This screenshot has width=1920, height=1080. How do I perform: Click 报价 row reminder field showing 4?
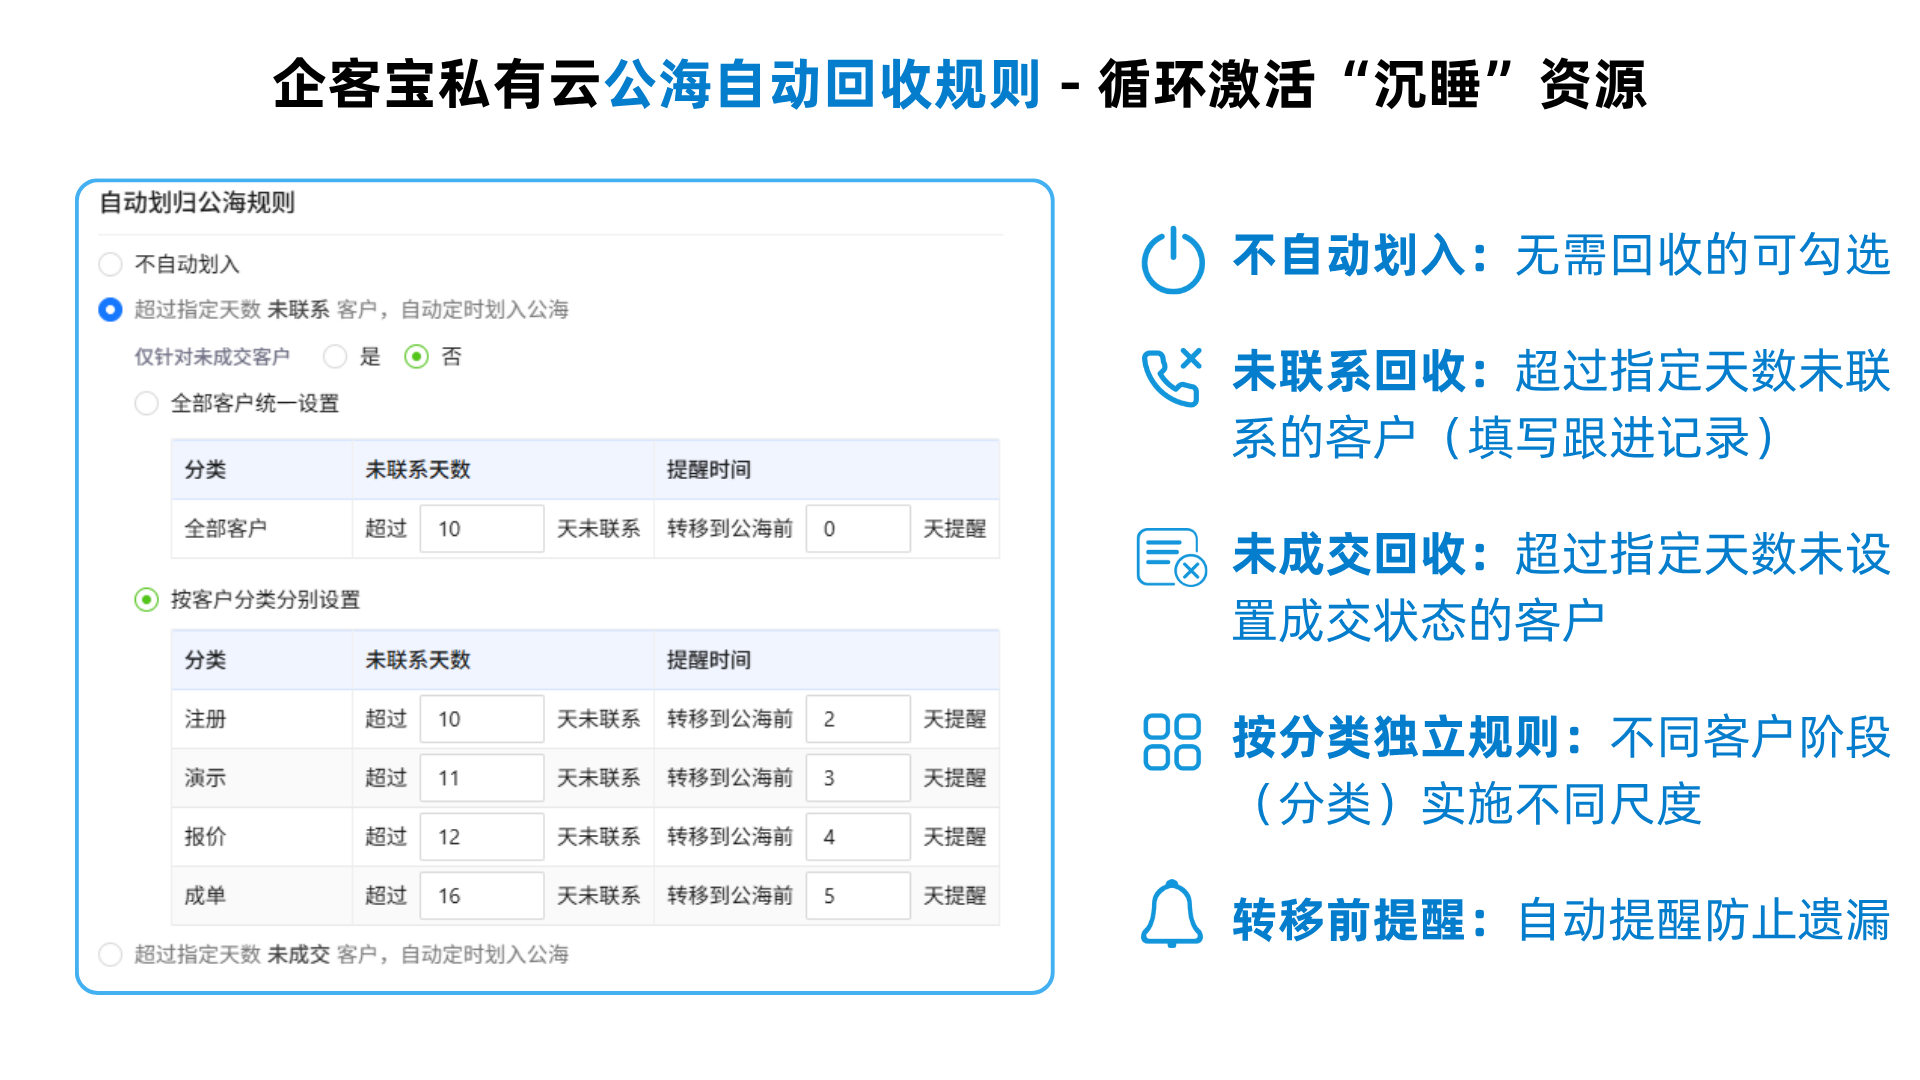coord(858,837)
